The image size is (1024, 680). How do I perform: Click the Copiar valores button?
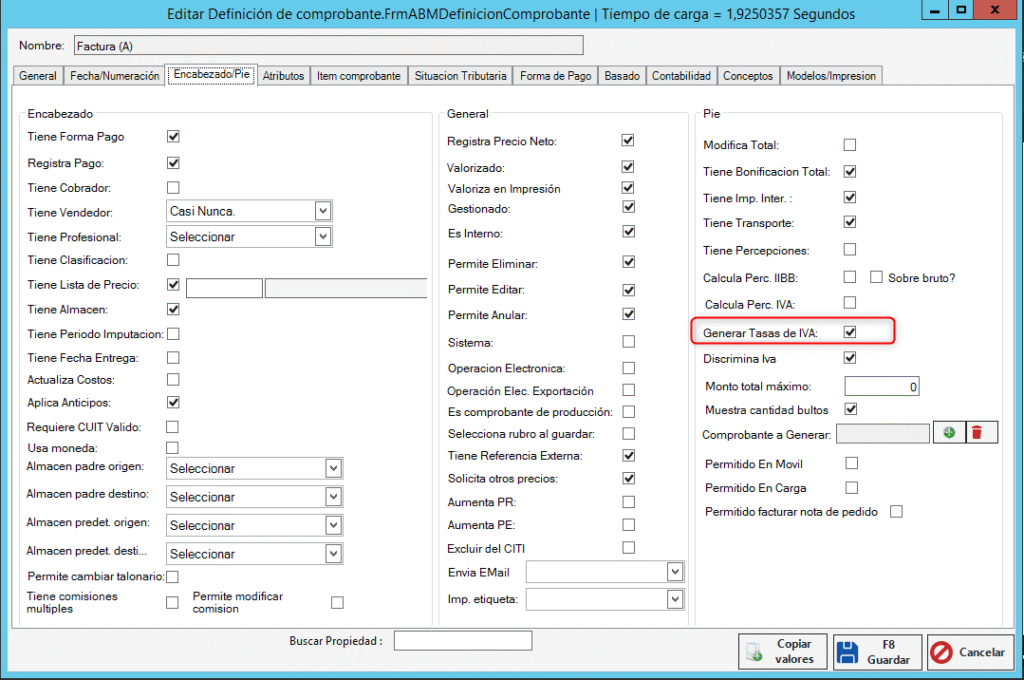tap(782, 652)
